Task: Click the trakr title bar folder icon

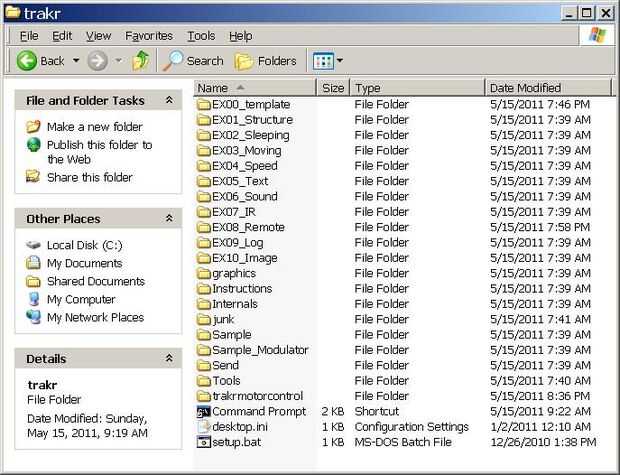Action: 13,13
